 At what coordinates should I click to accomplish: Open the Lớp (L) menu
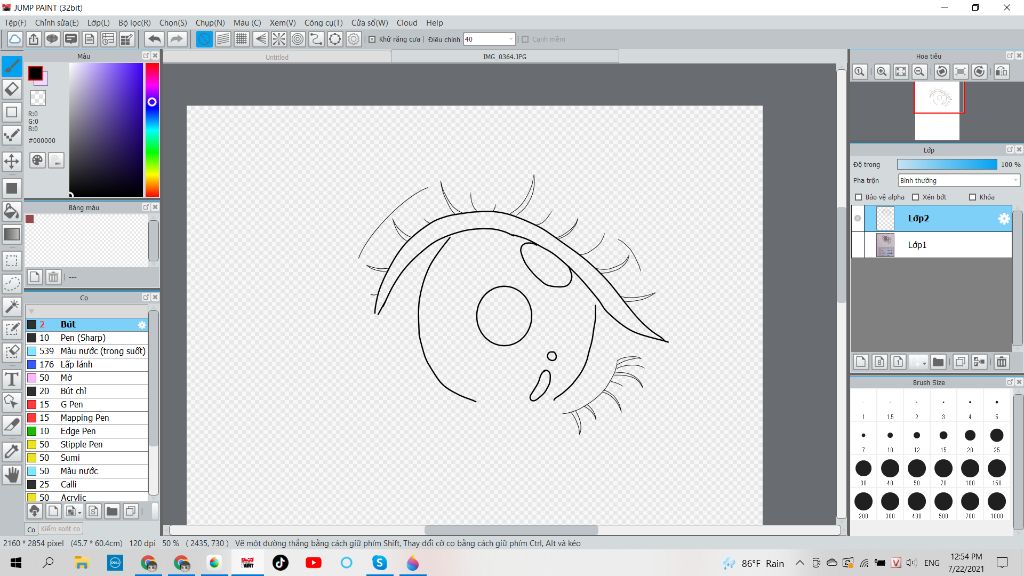pyautogui.click(x=99, y=23)
